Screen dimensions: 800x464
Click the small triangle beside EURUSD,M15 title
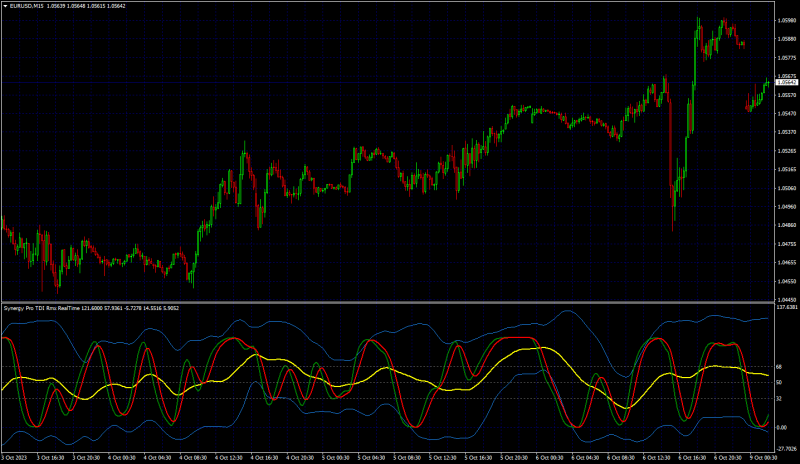pyautogui.click(x=5, y=6)
